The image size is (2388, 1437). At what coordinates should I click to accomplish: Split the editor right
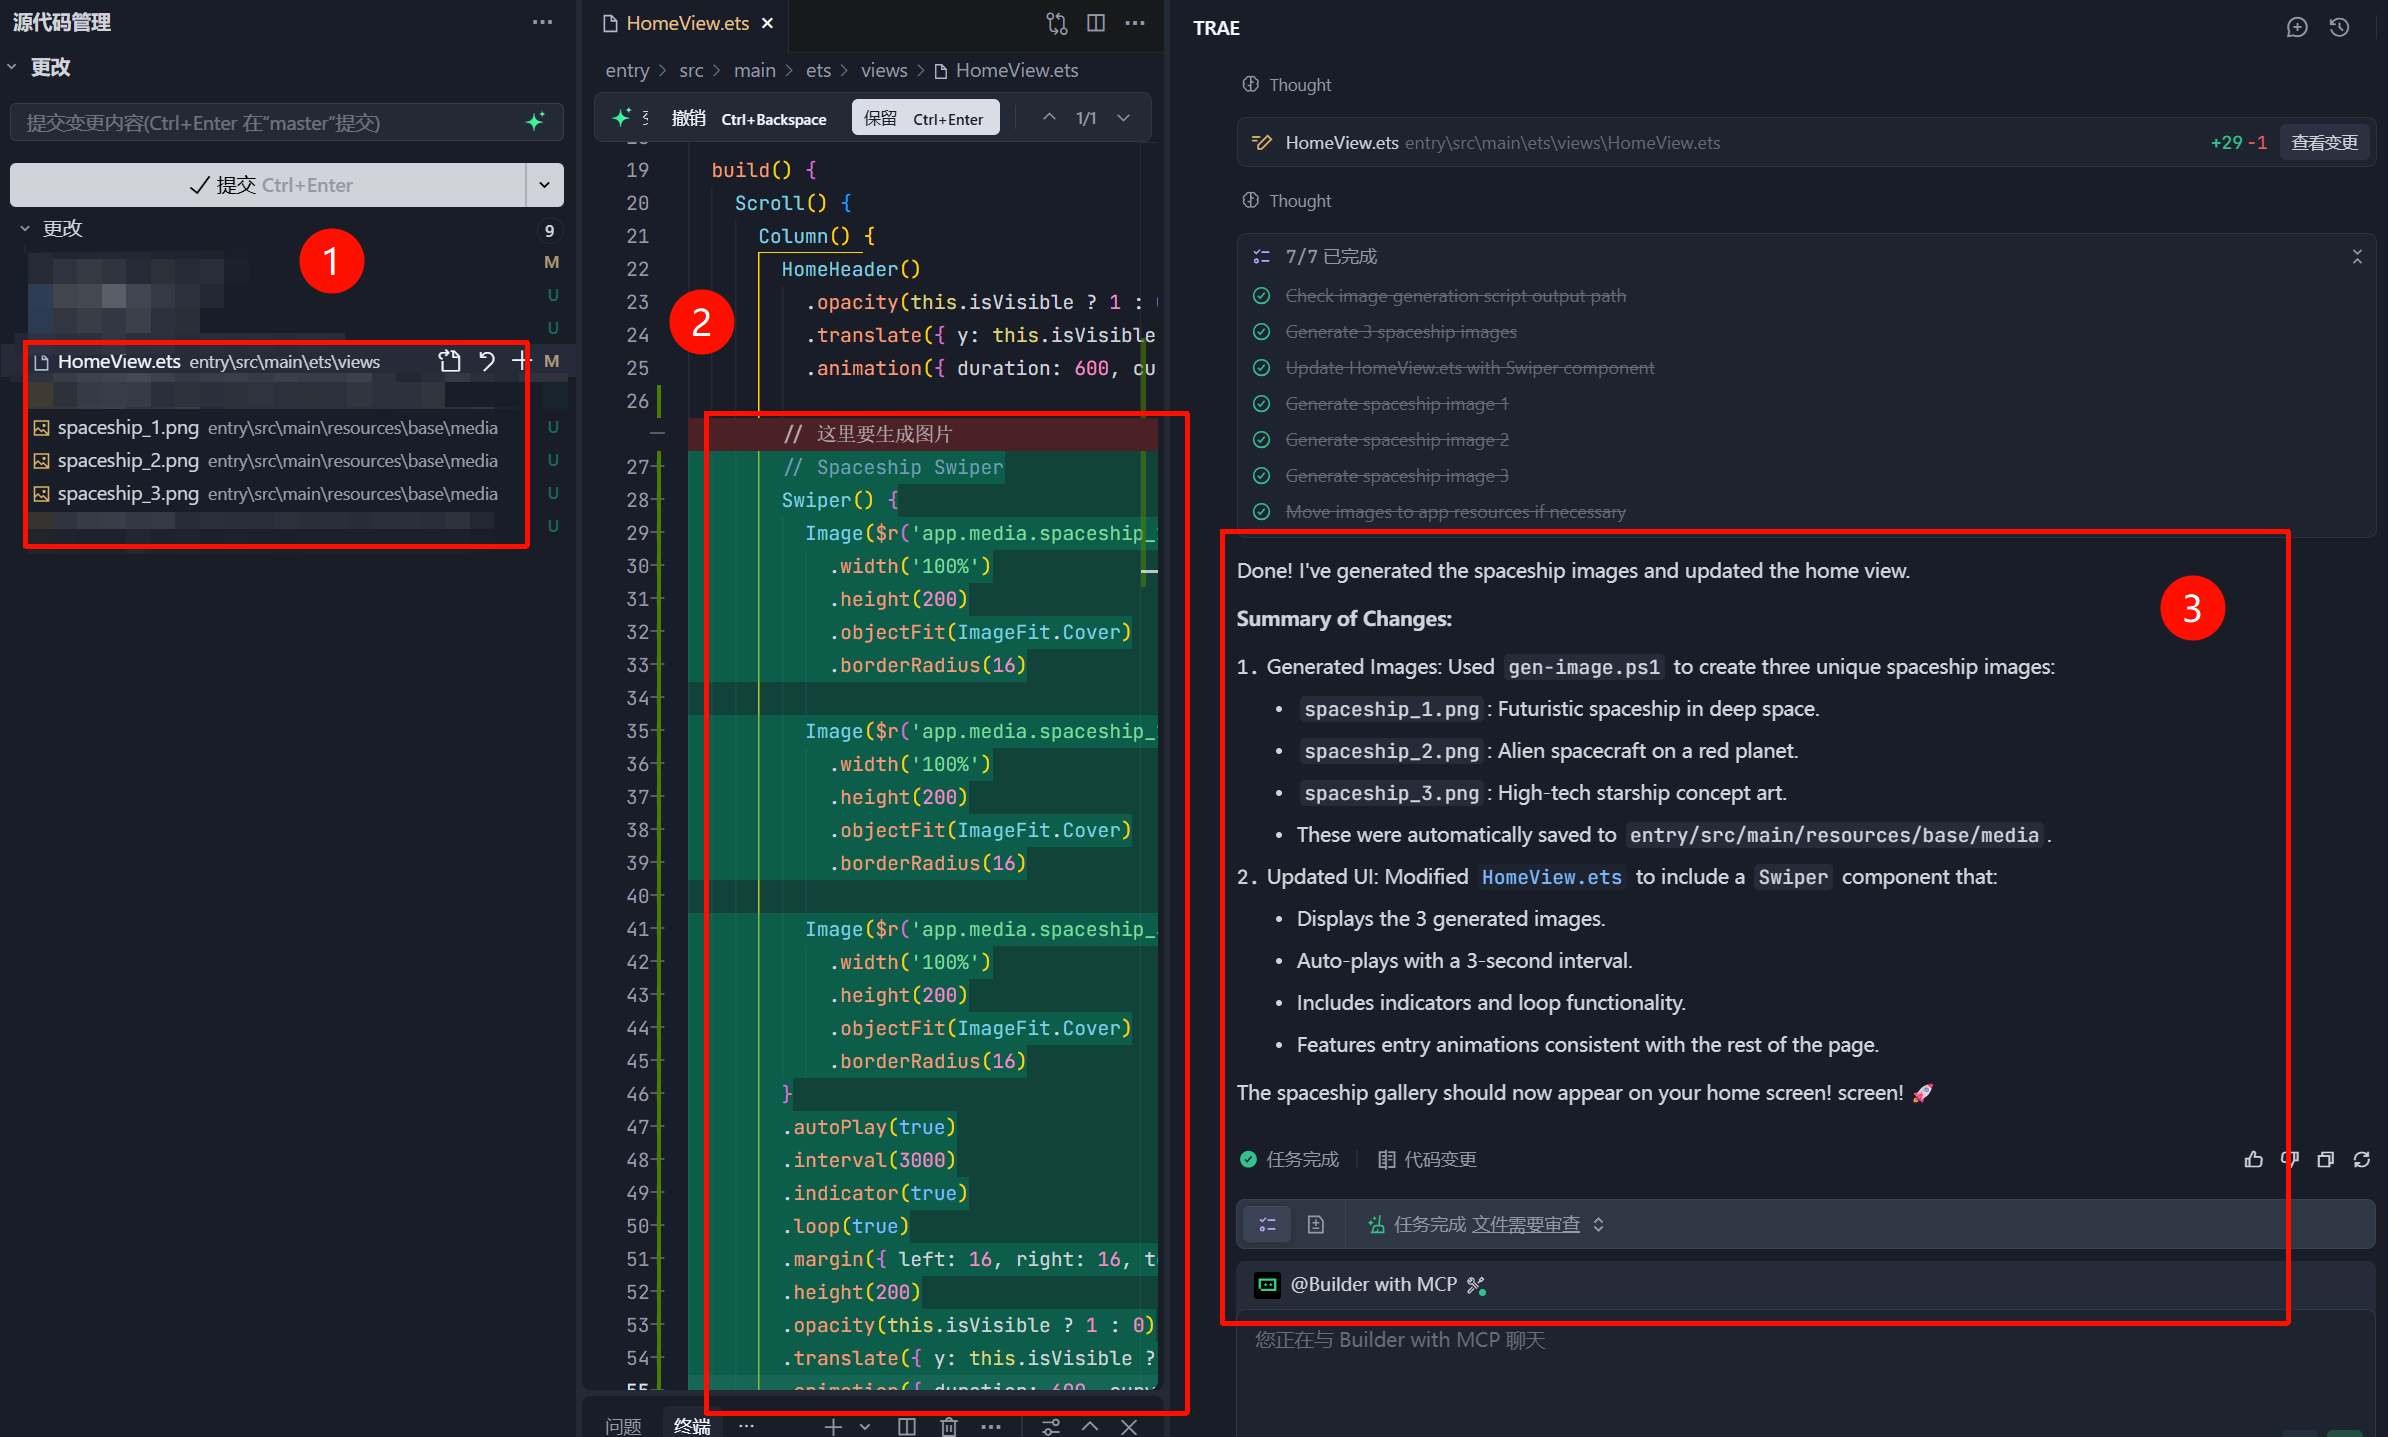[1096, 23]
